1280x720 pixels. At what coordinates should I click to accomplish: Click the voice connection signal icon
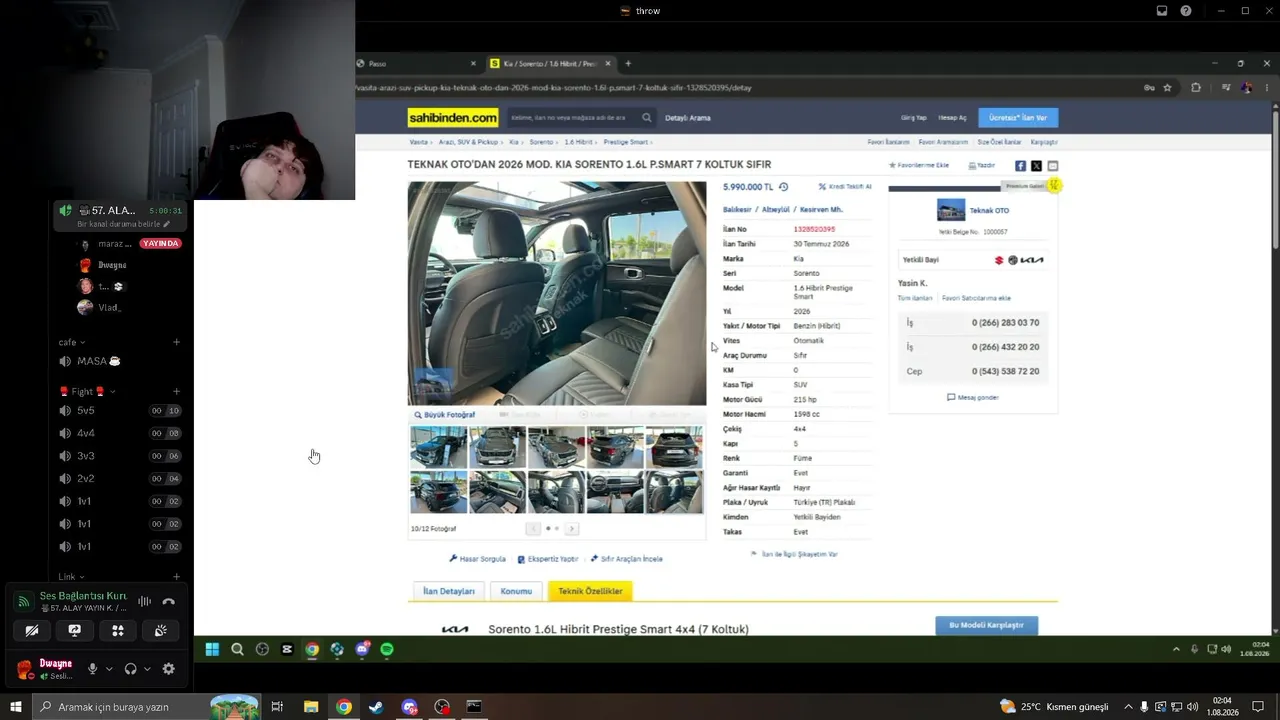(23, 601)
